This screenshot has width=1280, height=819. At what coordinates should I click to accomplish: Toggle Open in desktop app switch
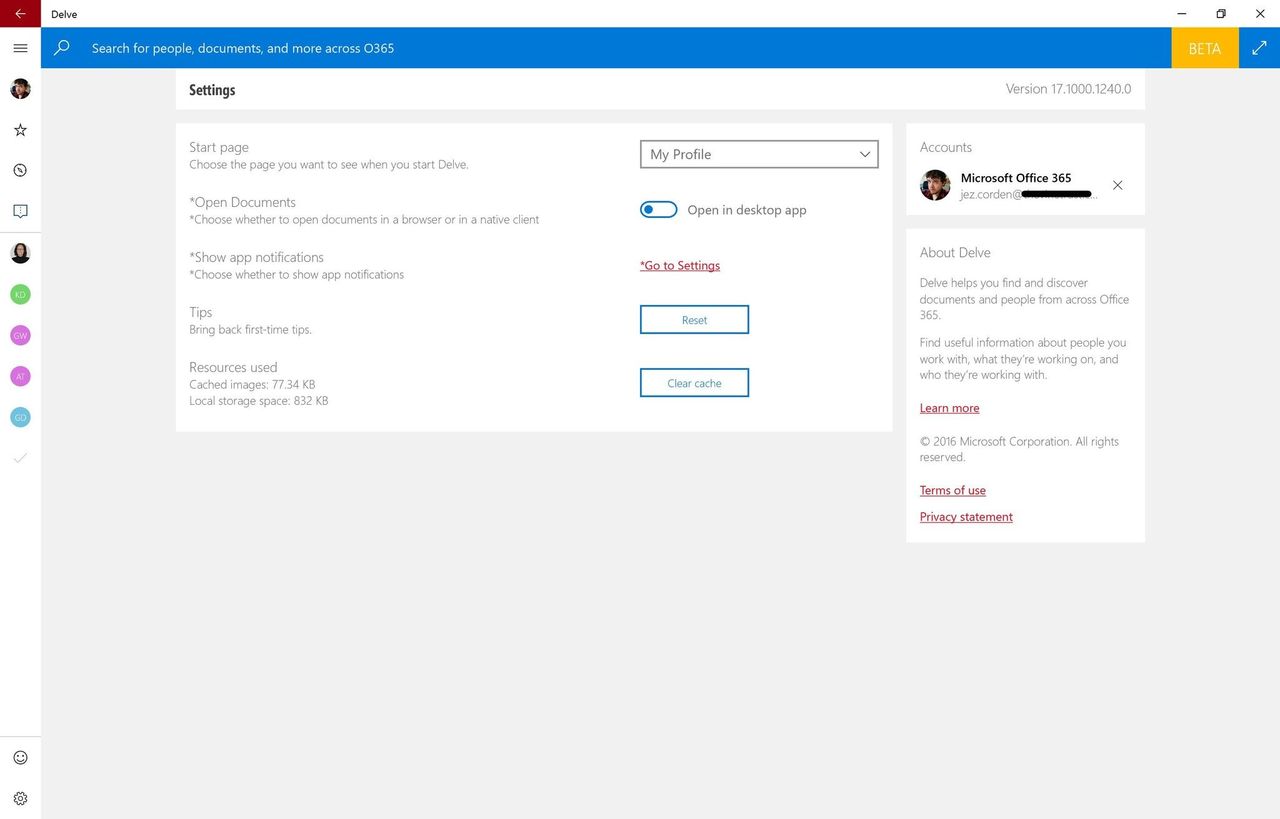[659, 210]
